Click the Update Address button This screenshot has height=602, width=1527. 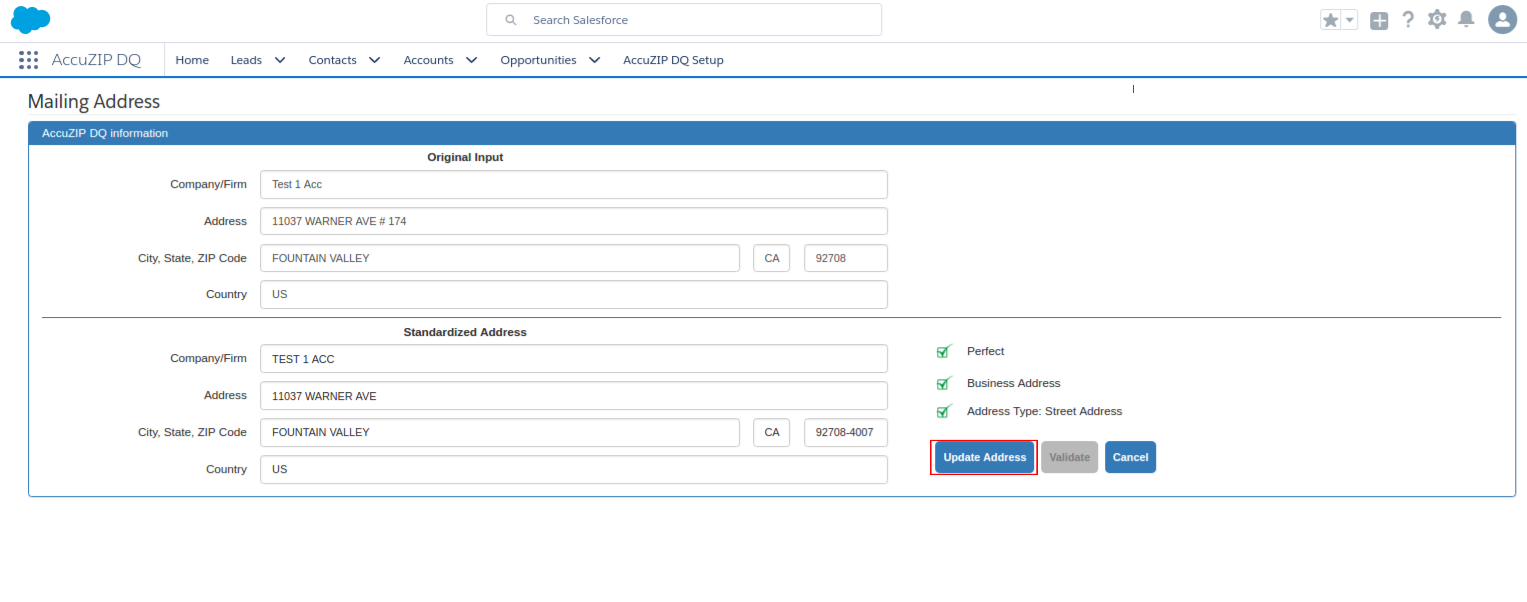point(983,457)
